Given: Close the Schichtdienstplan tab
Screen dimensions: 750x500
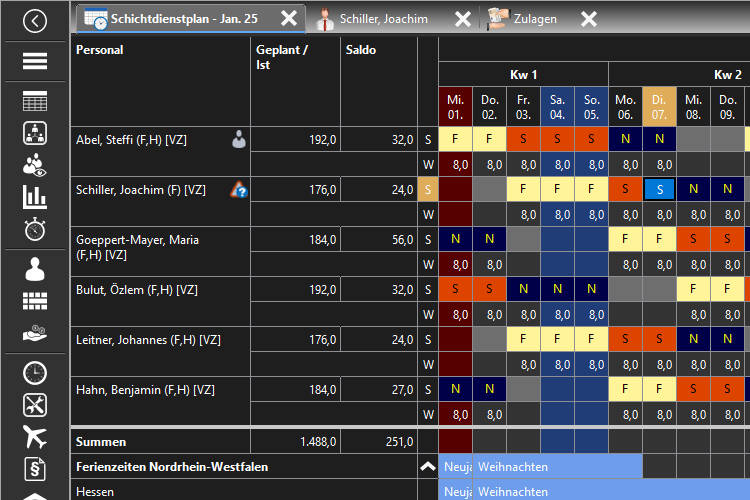Looking at the screenshot, I should [x=288, y=19].
